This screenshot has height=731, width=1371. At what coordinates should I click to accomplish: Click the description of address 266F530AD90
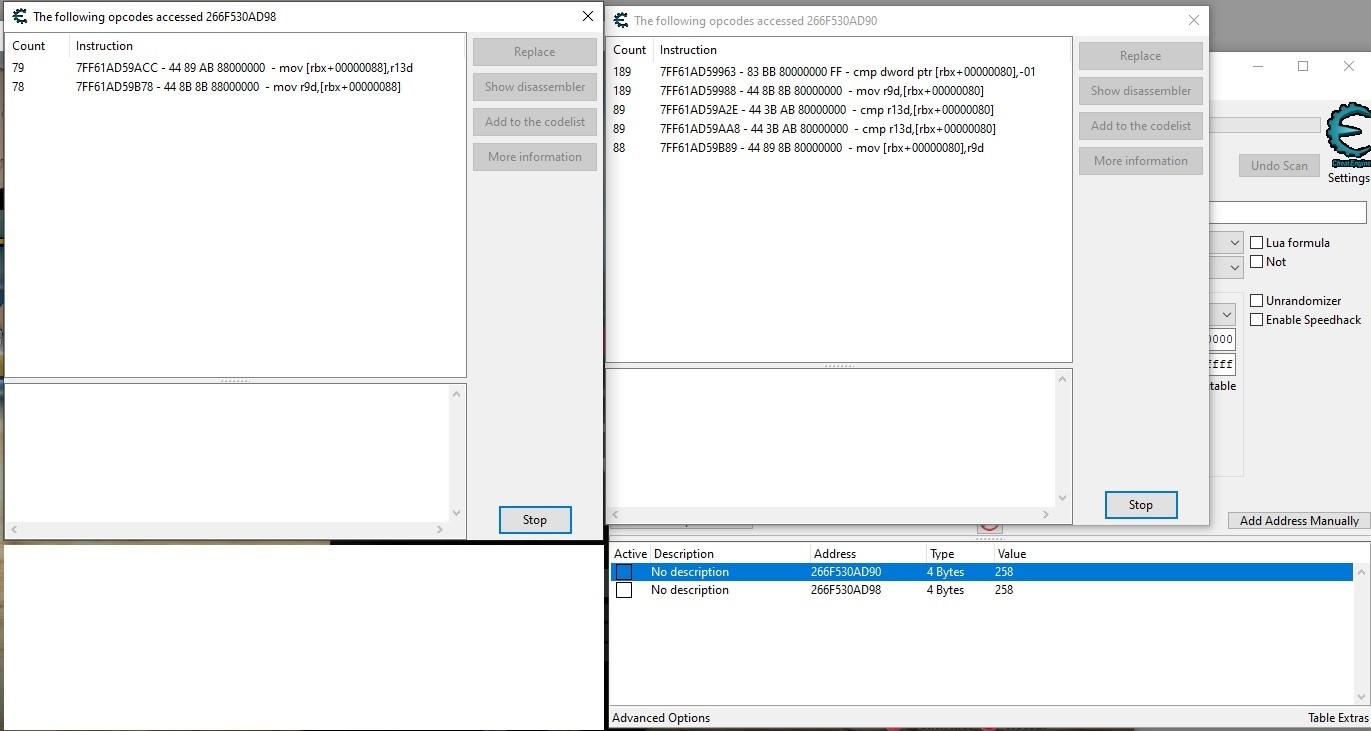pos(690,572)
